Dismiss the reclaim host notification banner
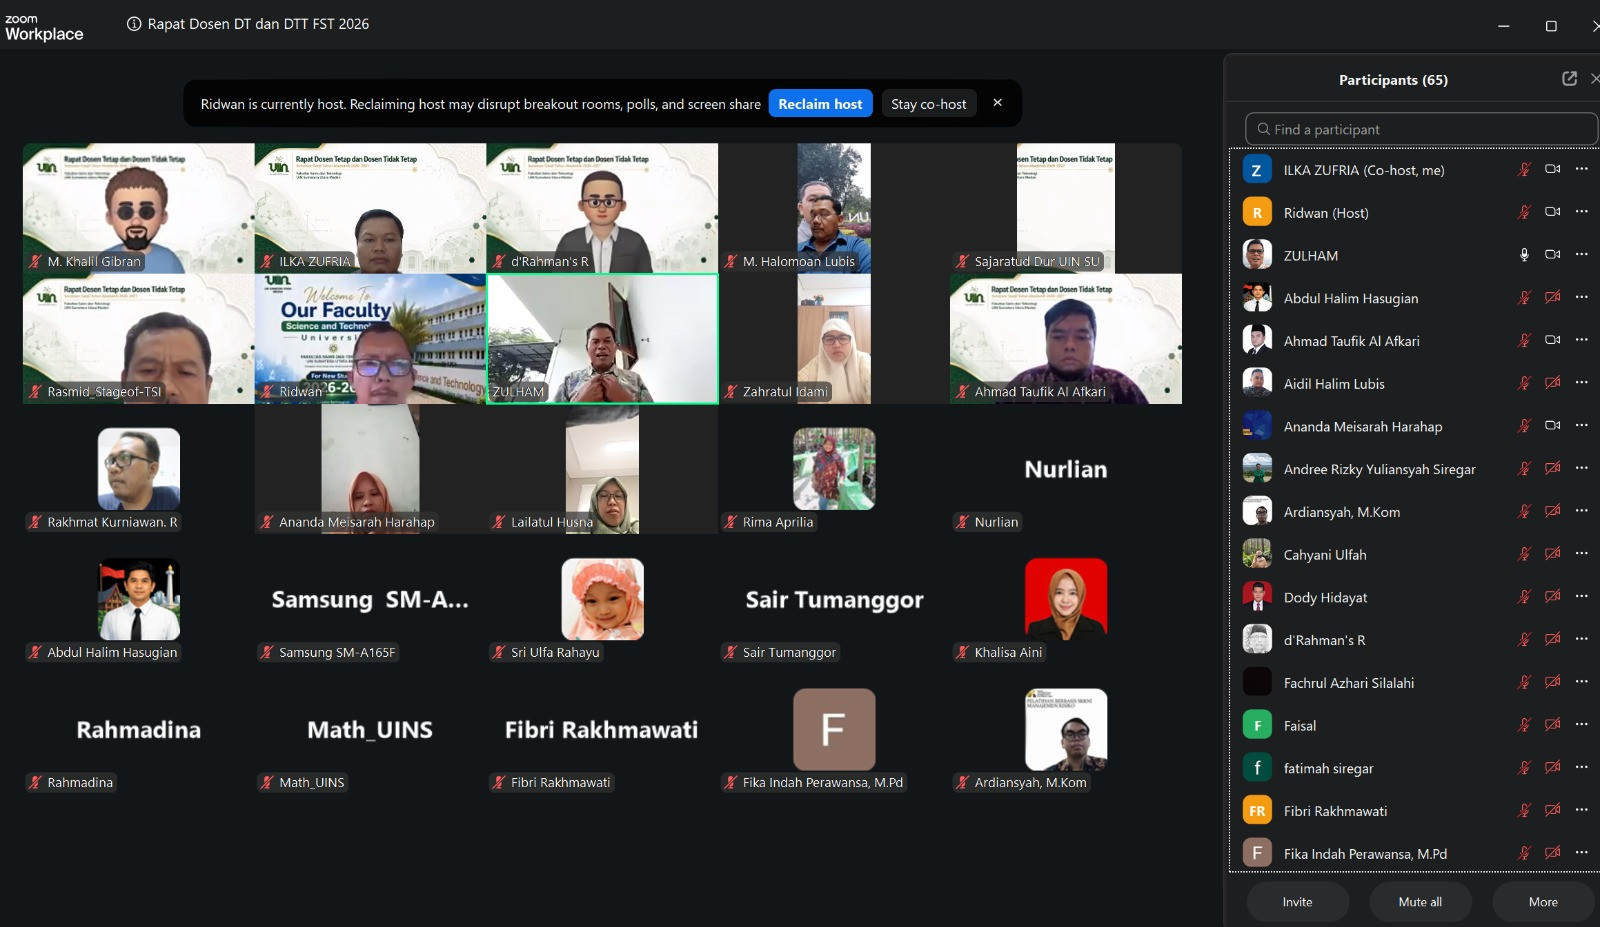This screenshot has height=927, width=1600. click(x=997, y=103)
